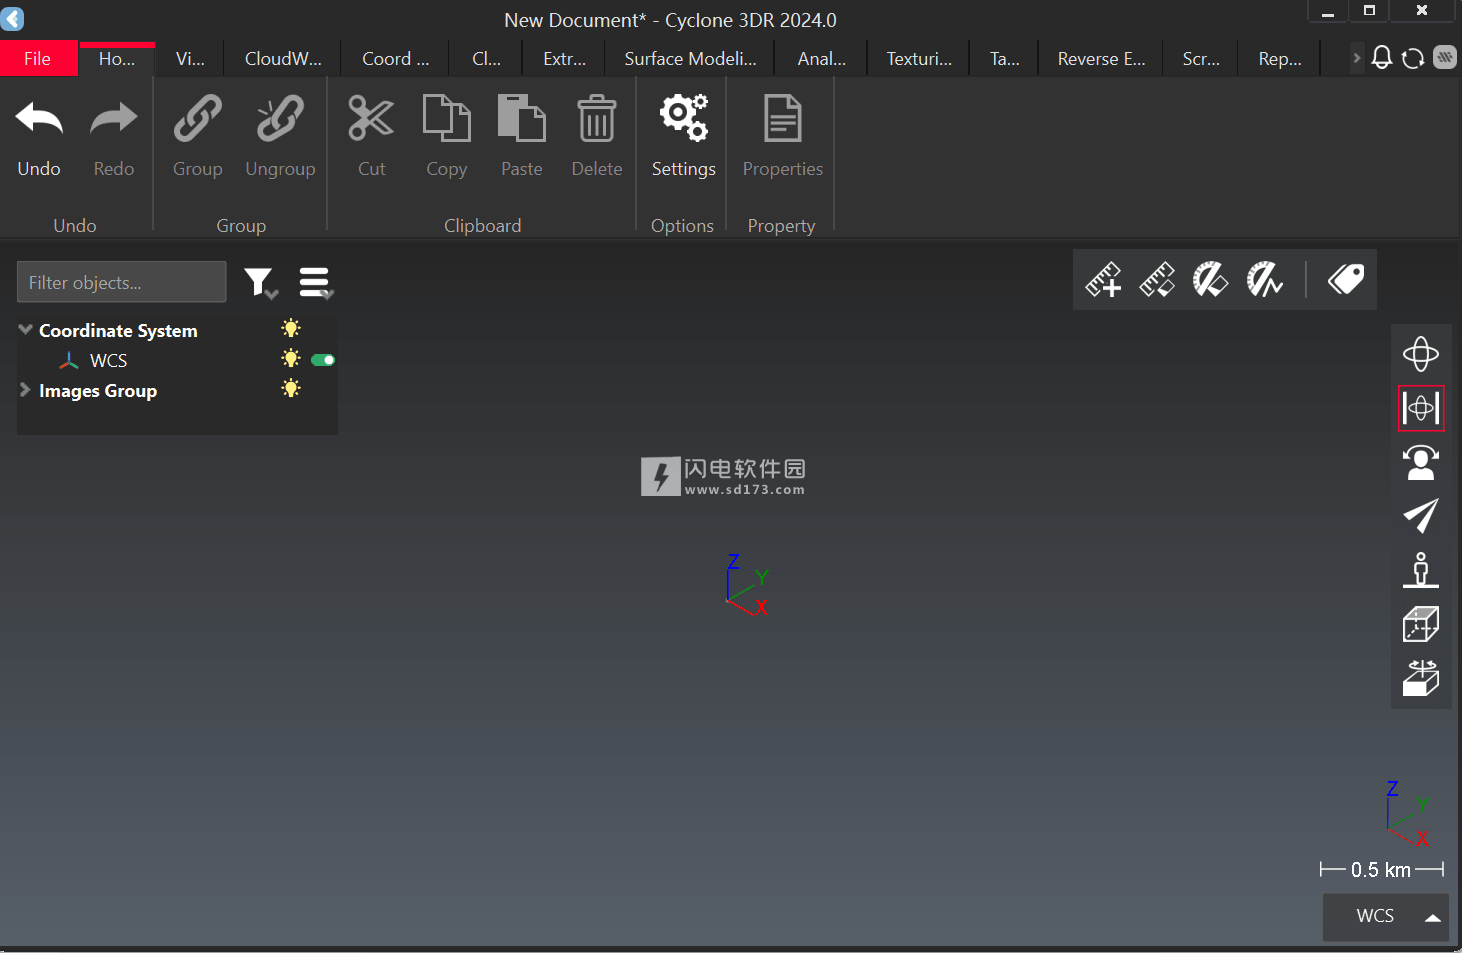Select the protractor angle measure tool

(1210, 279)
